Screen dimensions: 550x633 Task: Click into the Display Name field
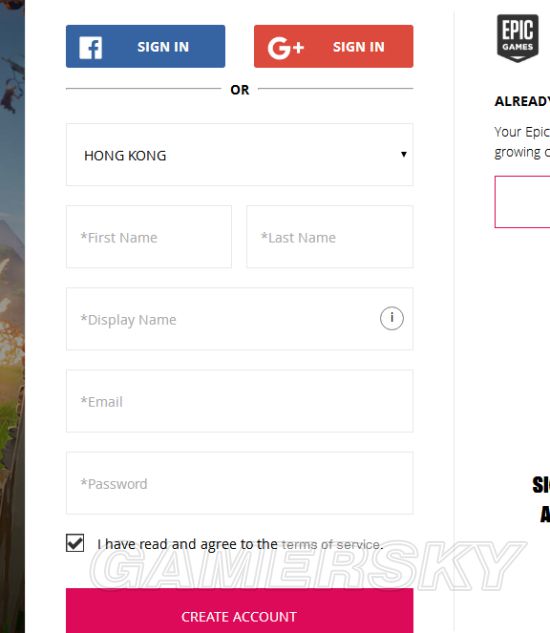[x=239, y=319]
